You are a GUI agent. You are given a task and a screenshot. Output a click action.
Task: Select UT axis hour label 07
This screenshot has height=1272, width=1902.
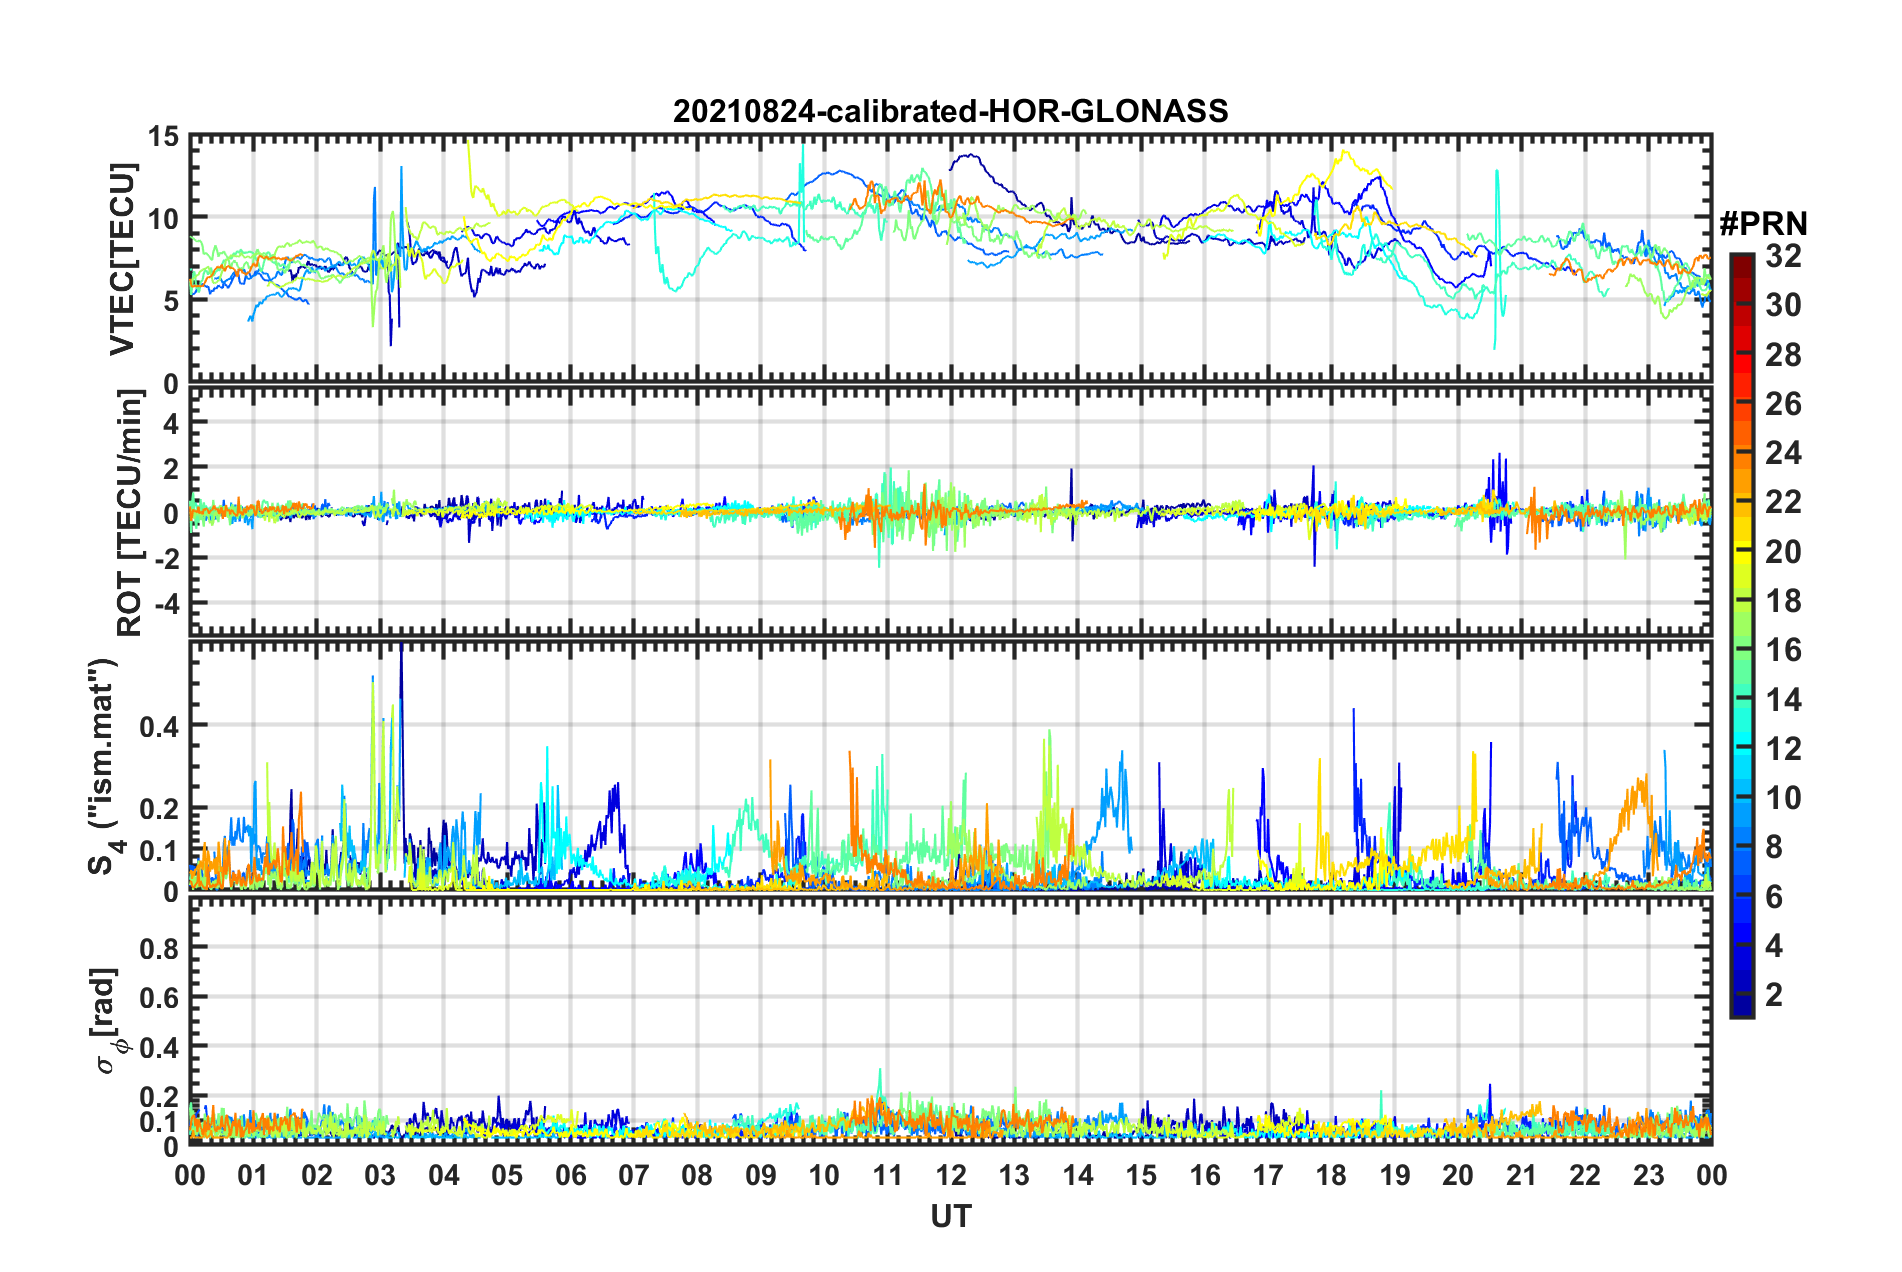tap(634, 1175)
